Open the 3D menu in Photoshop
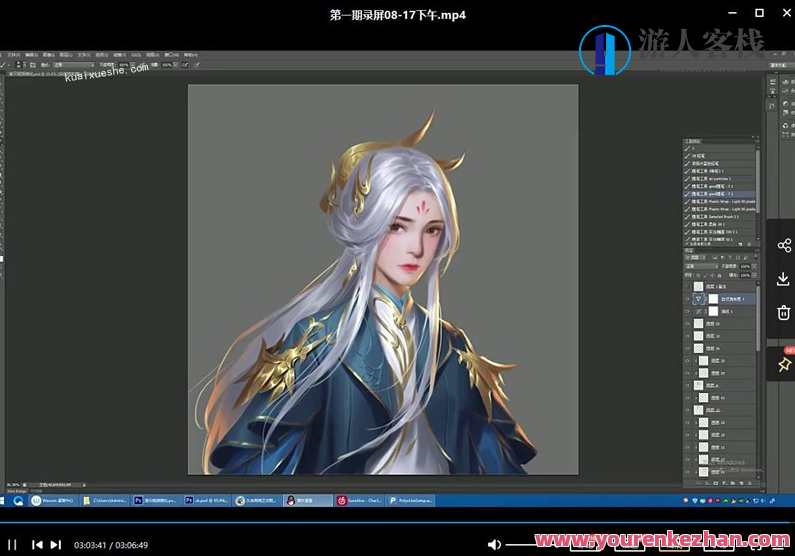Viewport: 795px width, 556px height. (136, 55)
